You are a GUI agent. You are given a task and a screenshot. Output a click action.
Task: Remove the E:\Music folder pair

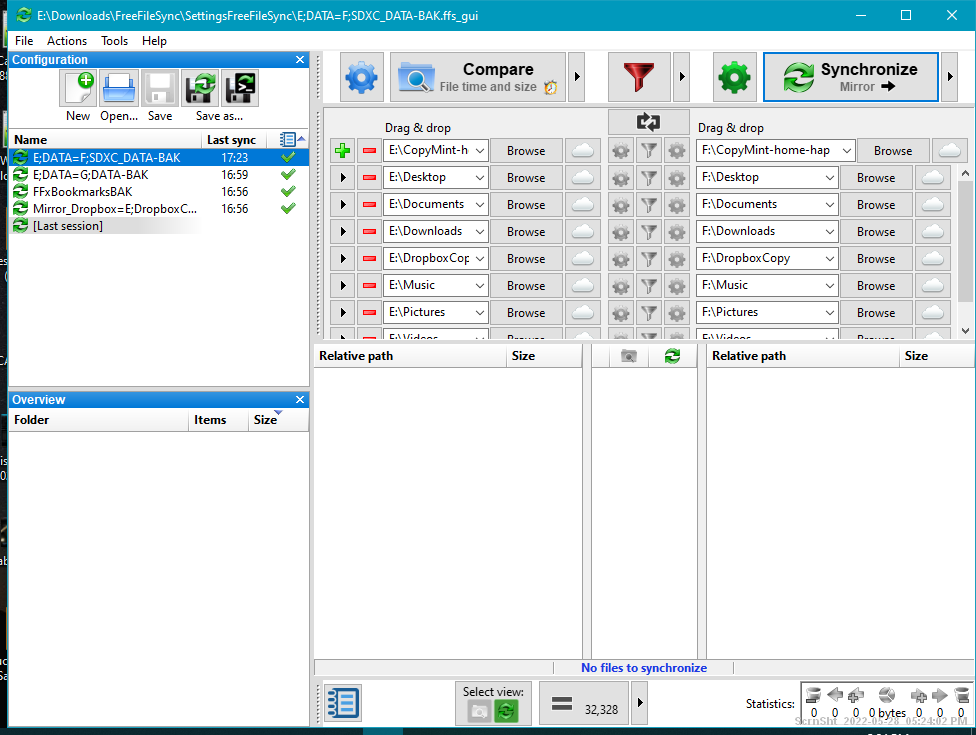[x=369, y=286]
